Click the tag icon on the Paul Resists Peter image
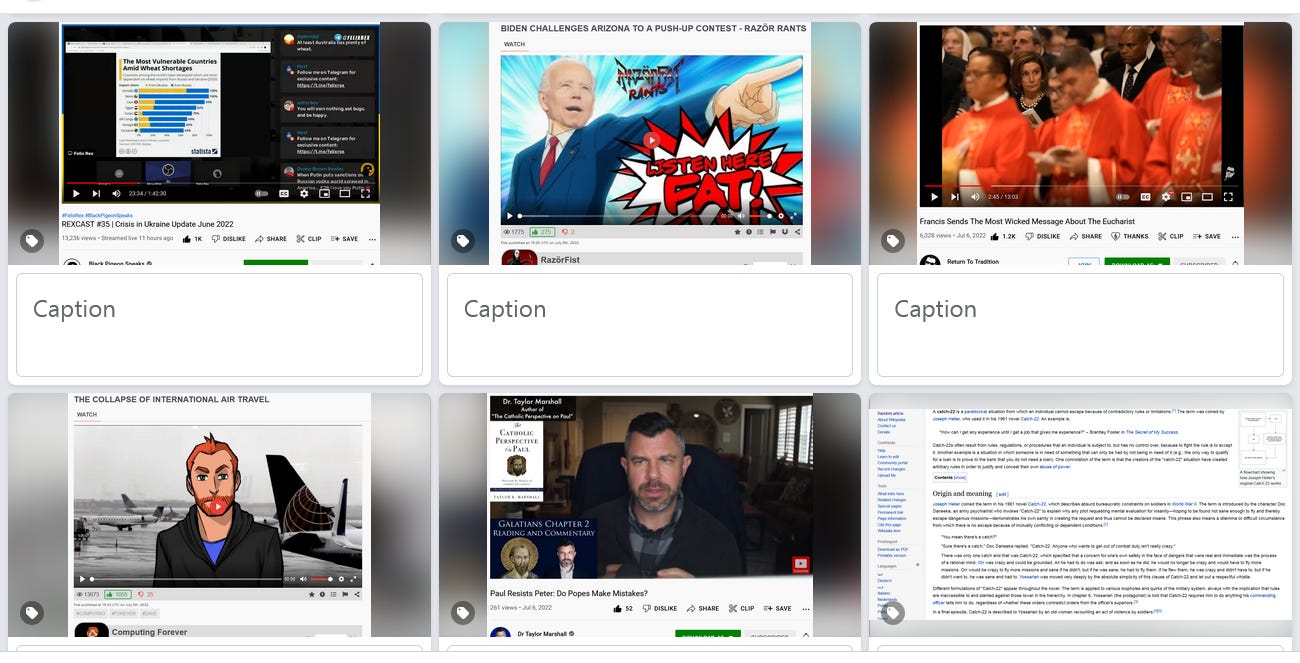The image size is (1300, 663). (462, 613)
